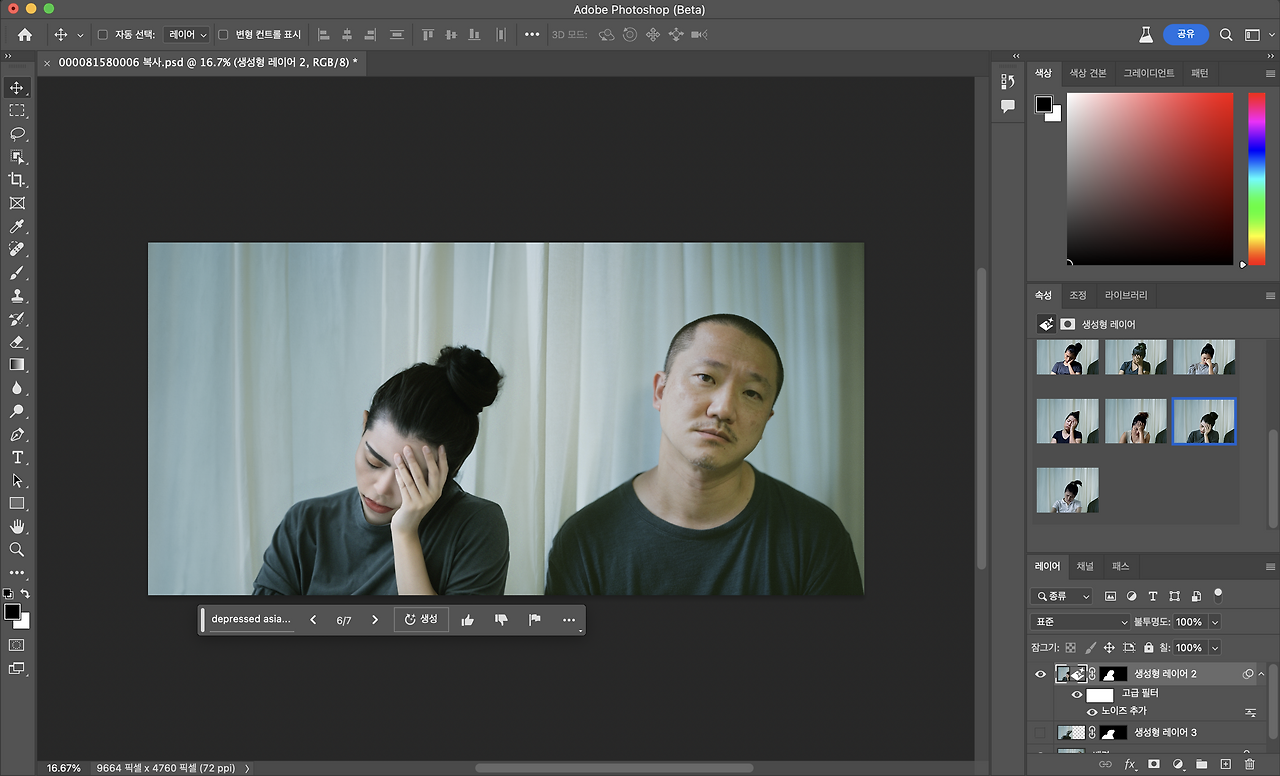This screenshot has height=776, width=1280.
Task: Switch to the 패스 tab
Action: 1121,566
